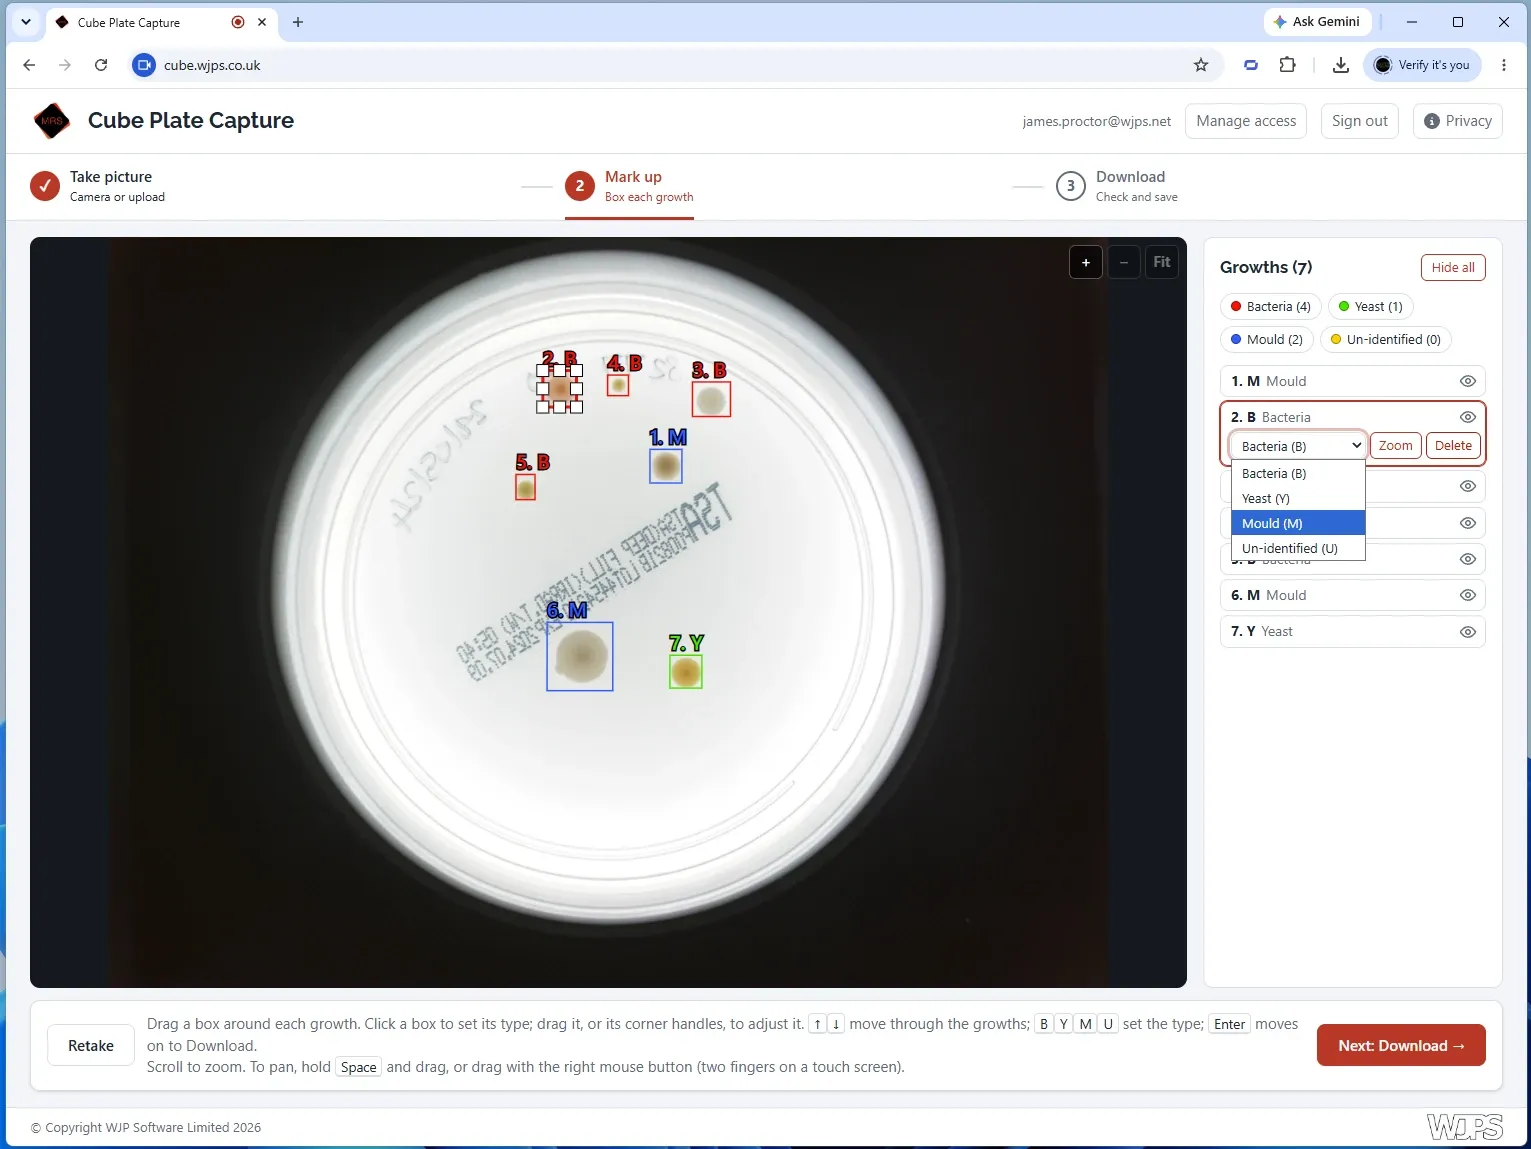
Task: Bookmark this page with the star icon
Action: click(x=1201, y=65)
